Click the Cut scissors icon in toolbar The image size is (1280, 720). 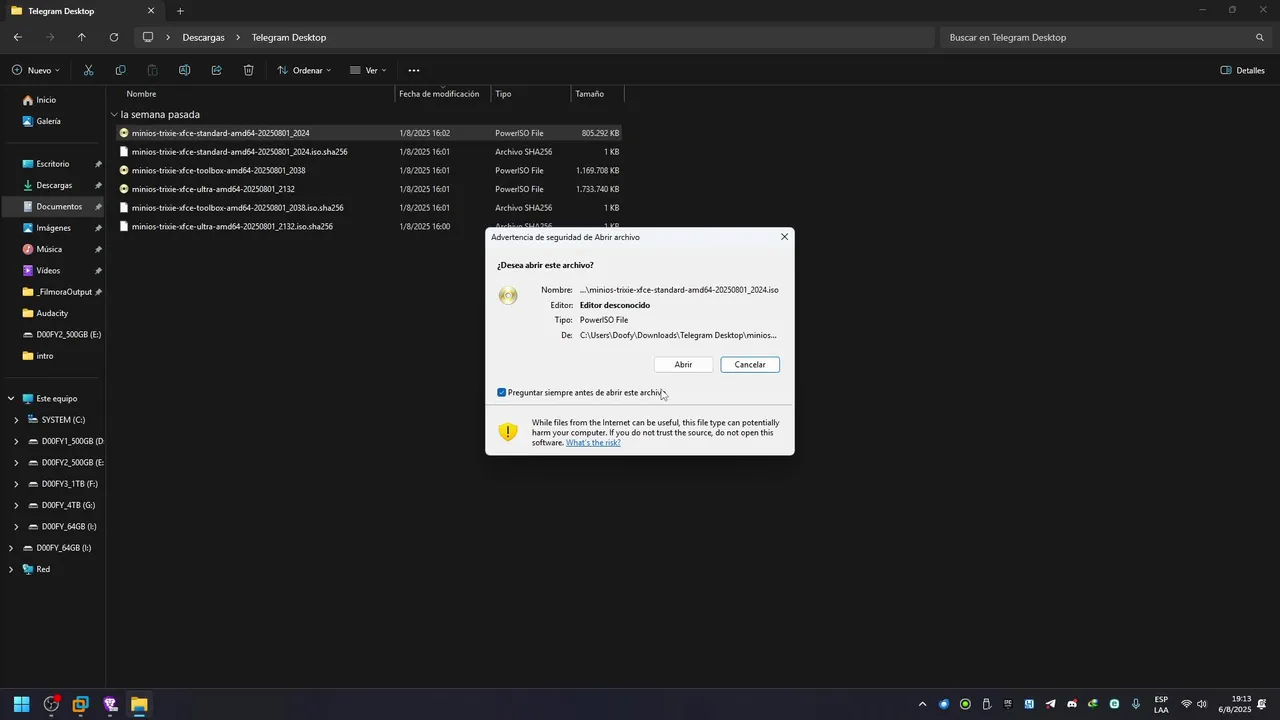point(88,70)
